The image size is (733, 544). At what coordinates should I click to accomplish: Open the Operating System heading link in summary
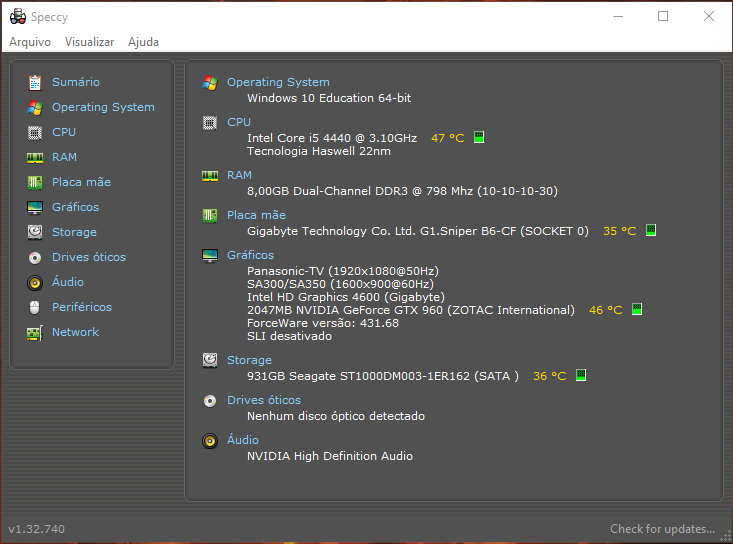278,82
